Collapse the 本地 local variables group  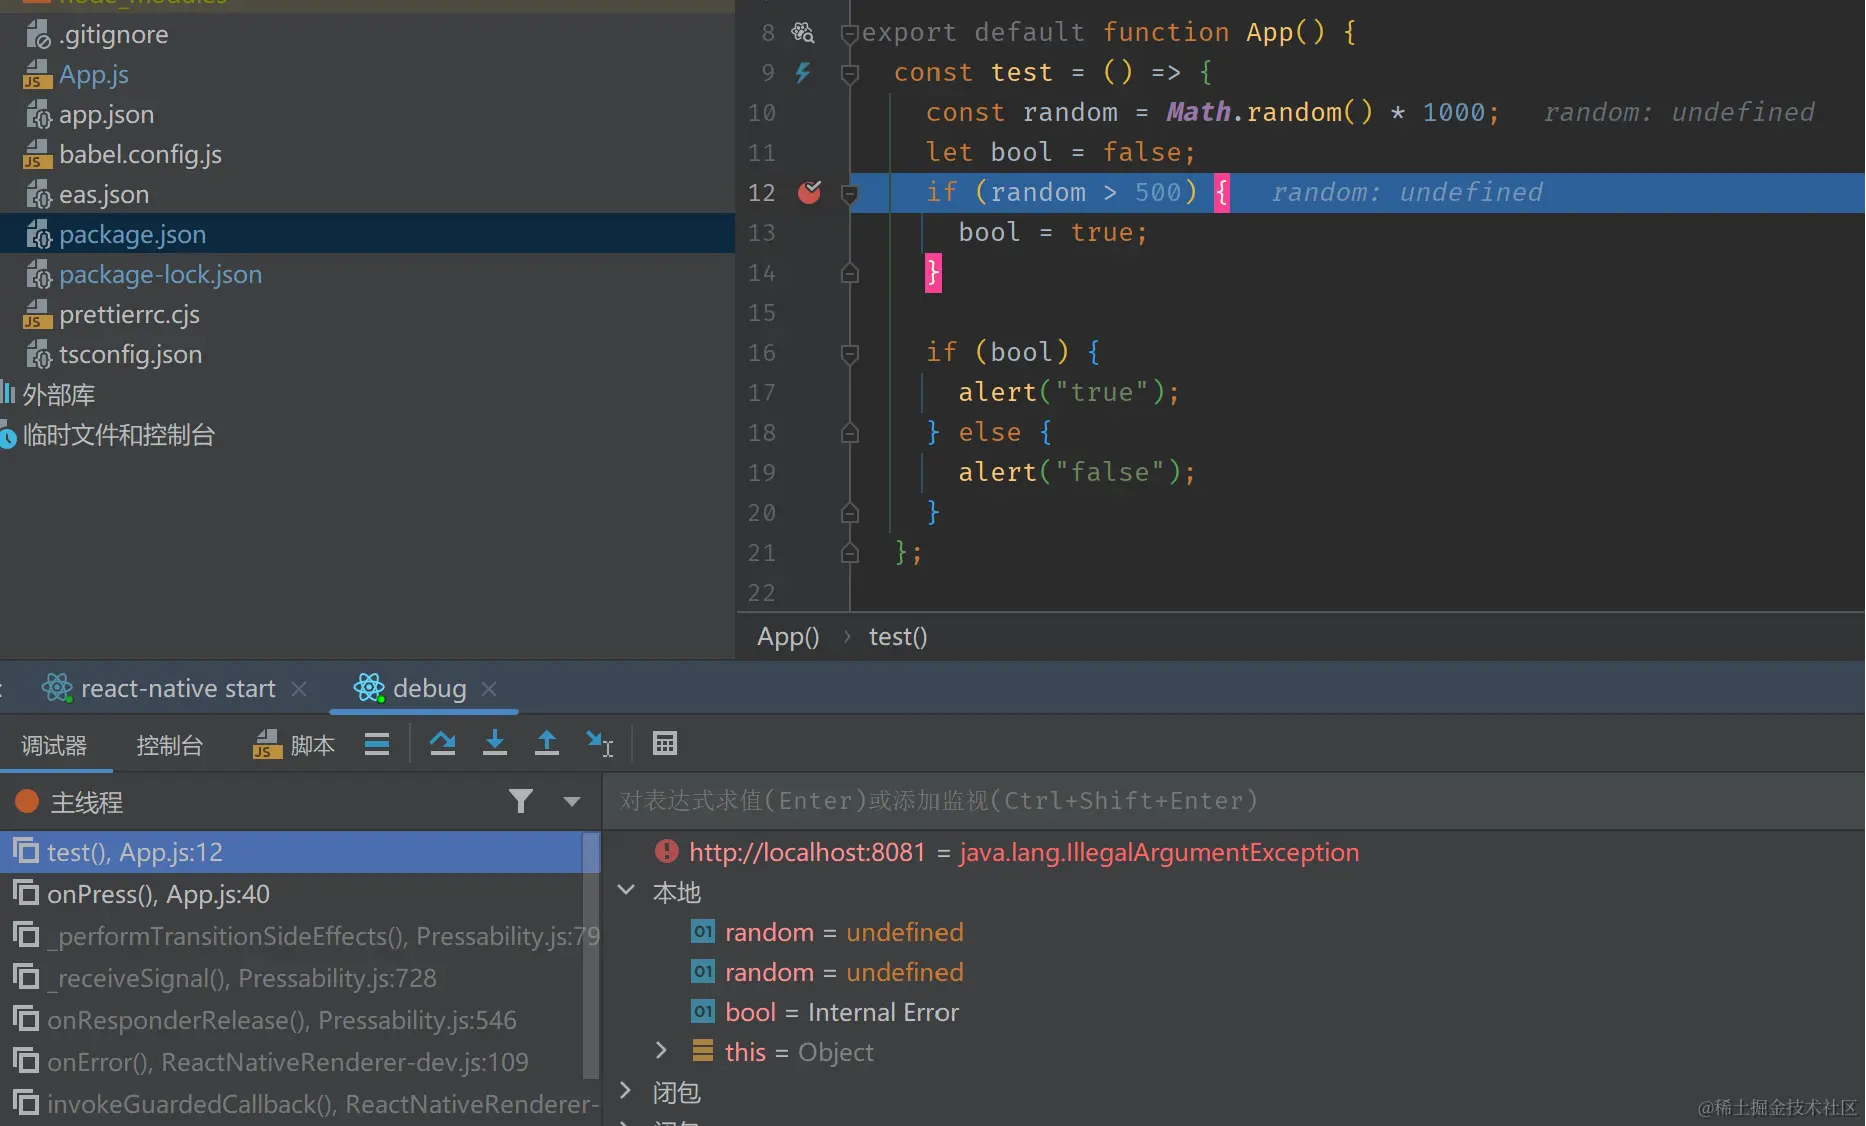tap(626, 890)
